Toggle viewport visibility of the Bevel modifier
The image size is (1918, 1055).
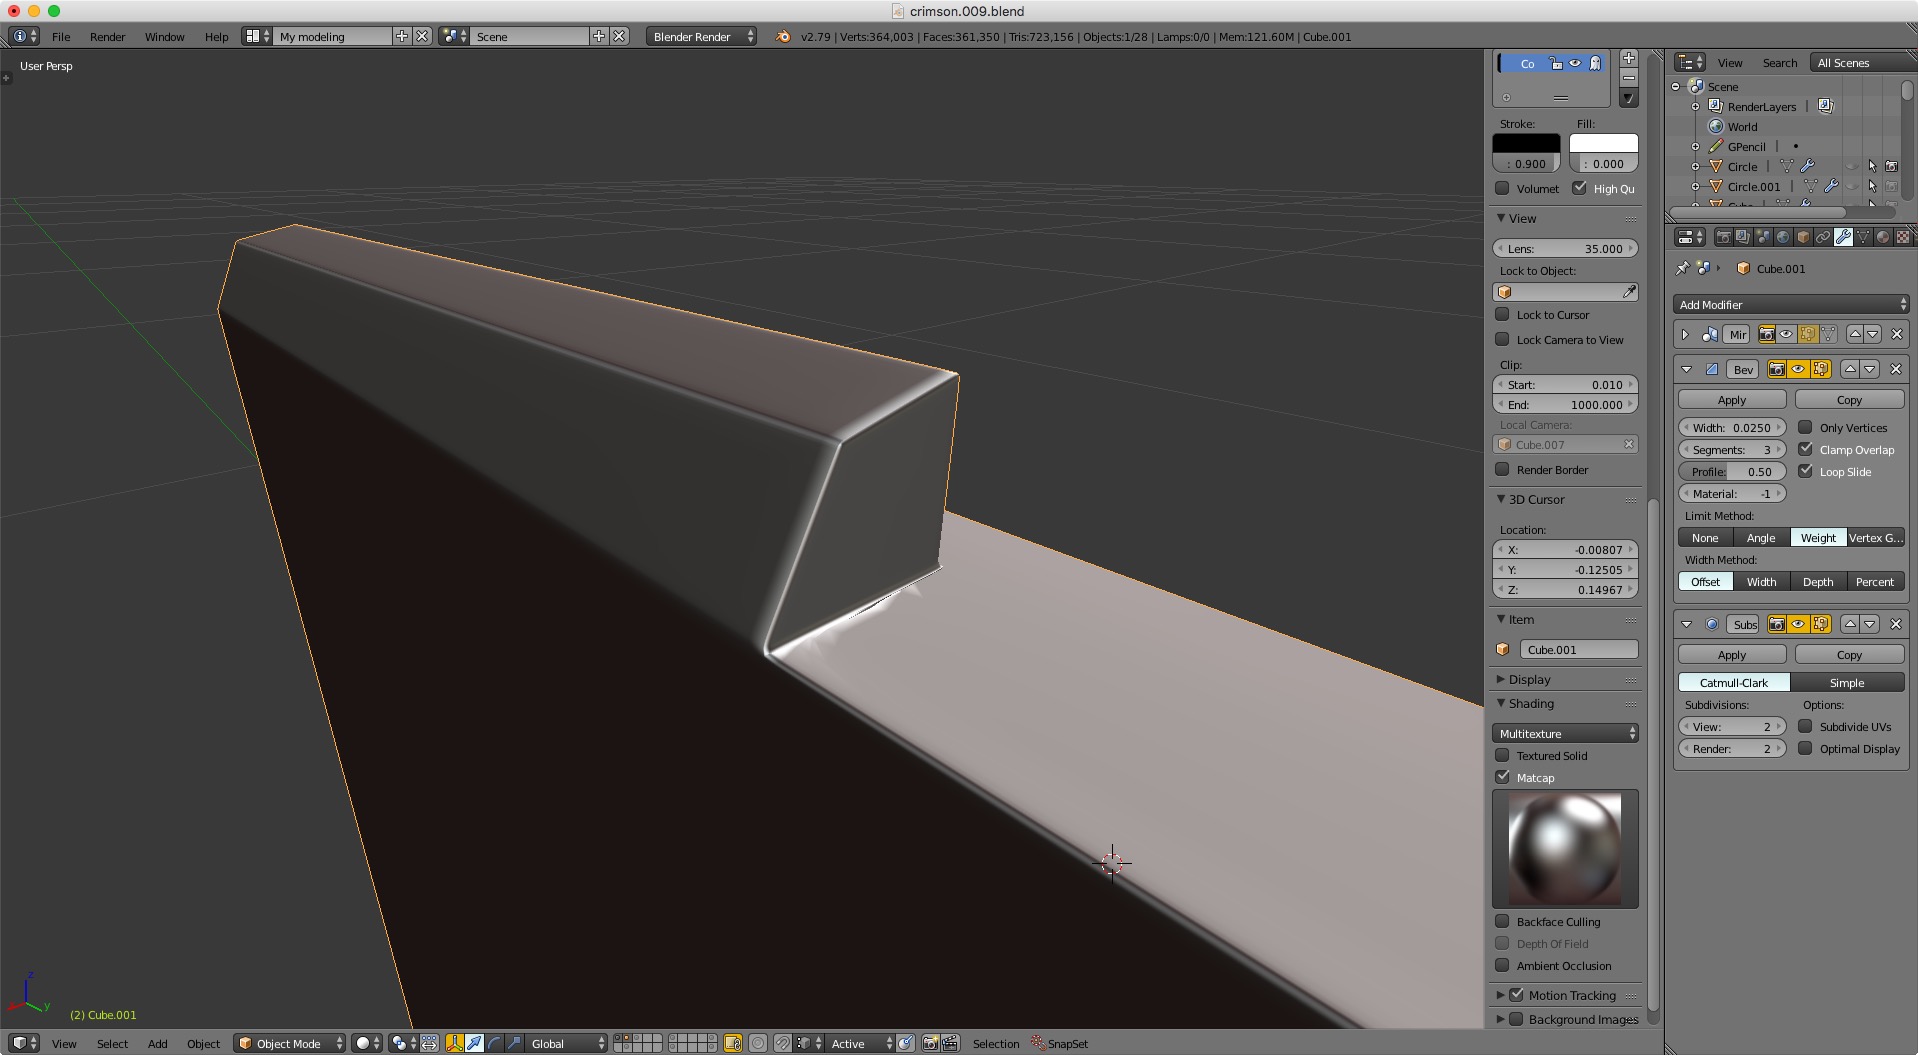coord(1798,368)
